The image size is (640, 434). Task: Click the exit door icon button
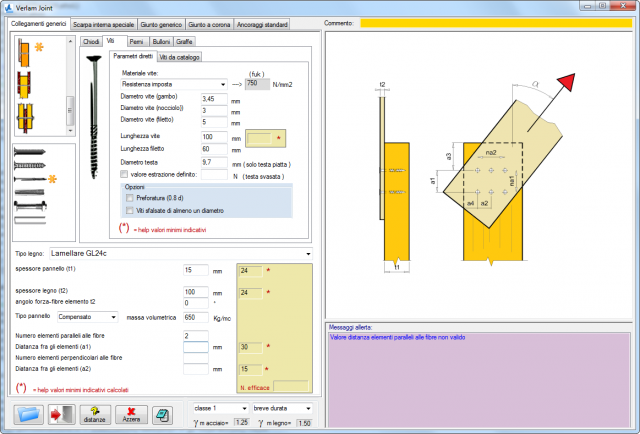pyautogui.click(x=62, y=414)
